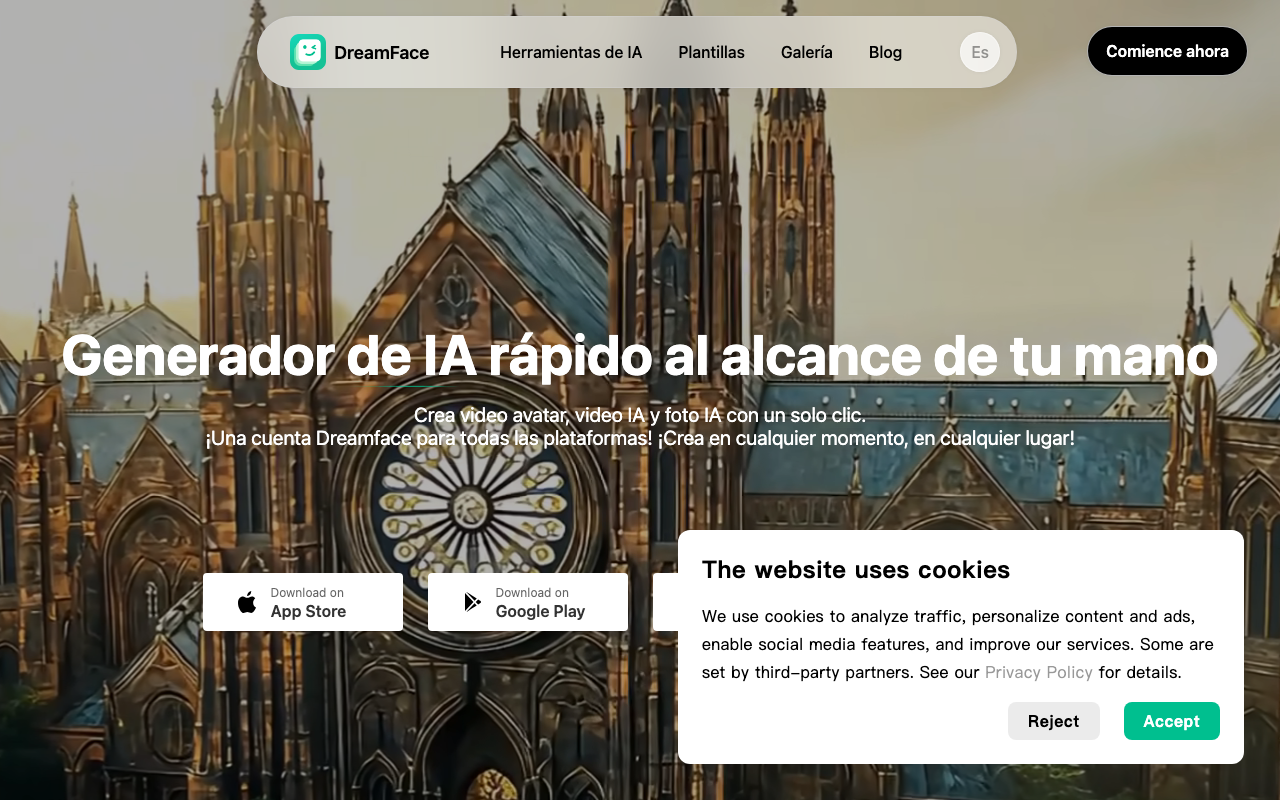Visit the Blog section

point(885,52)
